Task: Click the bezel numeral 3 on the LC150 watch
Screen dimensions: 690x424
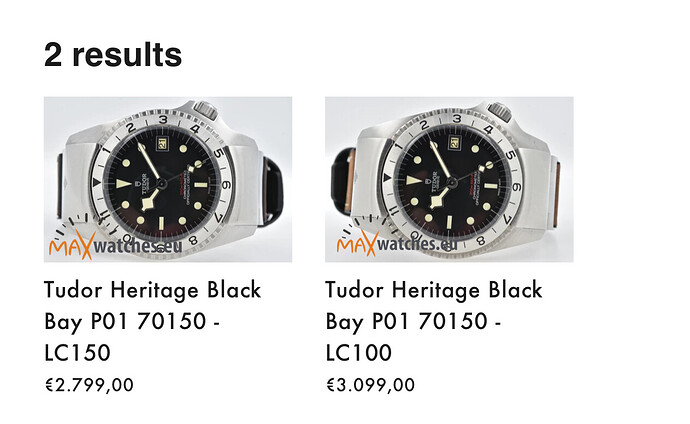Action: [163, 119]
